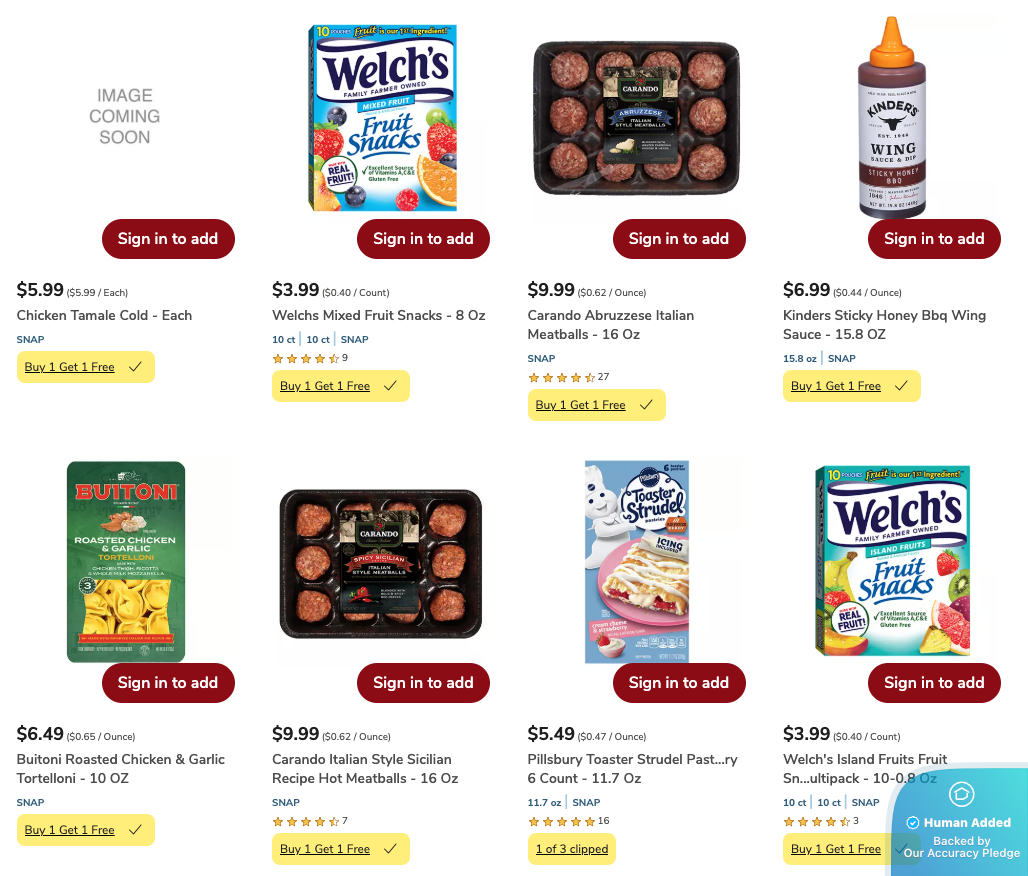Select the SNAP badge under Carando Abruzzese Meatballs

(x=541, y=358)
